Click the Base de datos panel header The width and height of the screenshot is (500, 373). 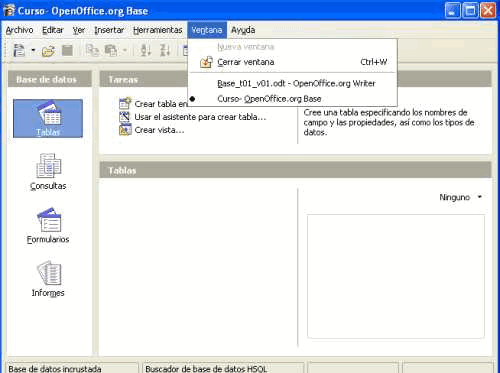49,79
